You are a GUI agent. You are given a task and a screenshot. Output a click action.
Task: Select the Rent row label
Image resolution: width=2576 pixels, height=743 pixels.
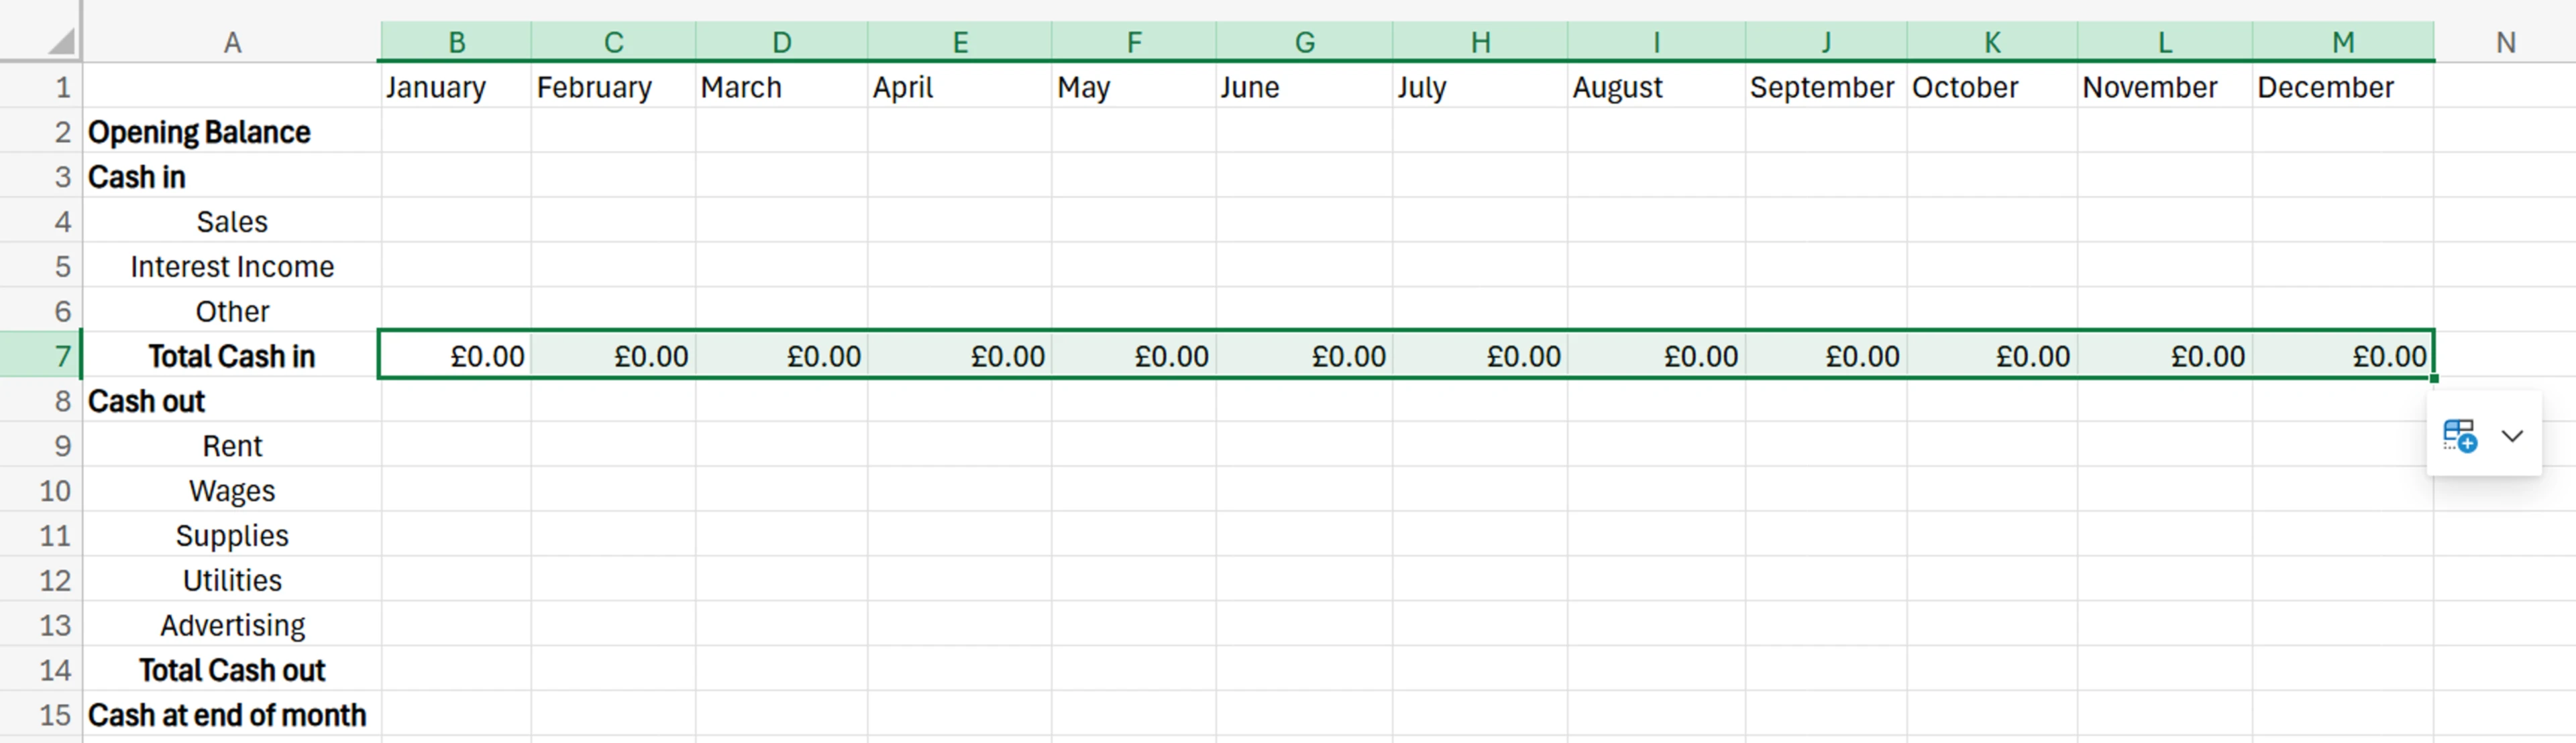click(x=232, y=445)
